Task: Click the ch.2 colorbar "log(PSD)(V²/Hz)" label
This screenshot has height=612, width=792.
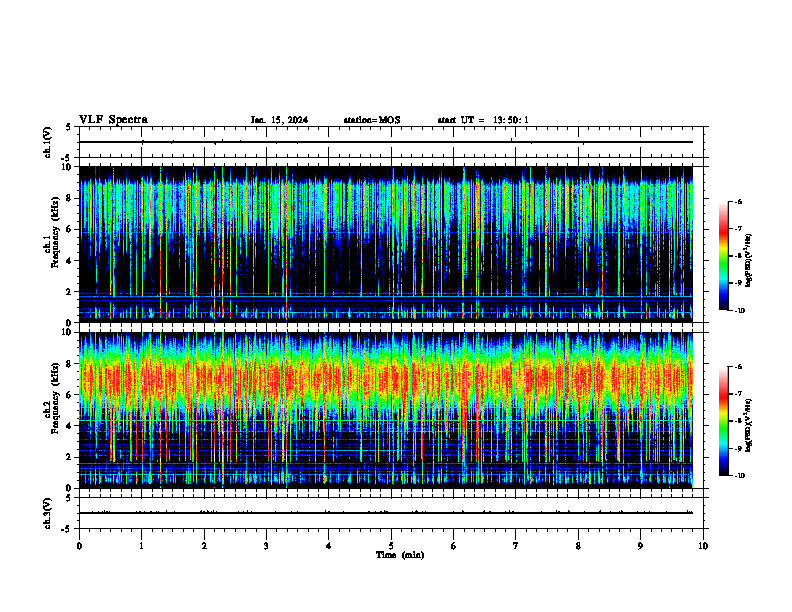Action: click(749, 425)
